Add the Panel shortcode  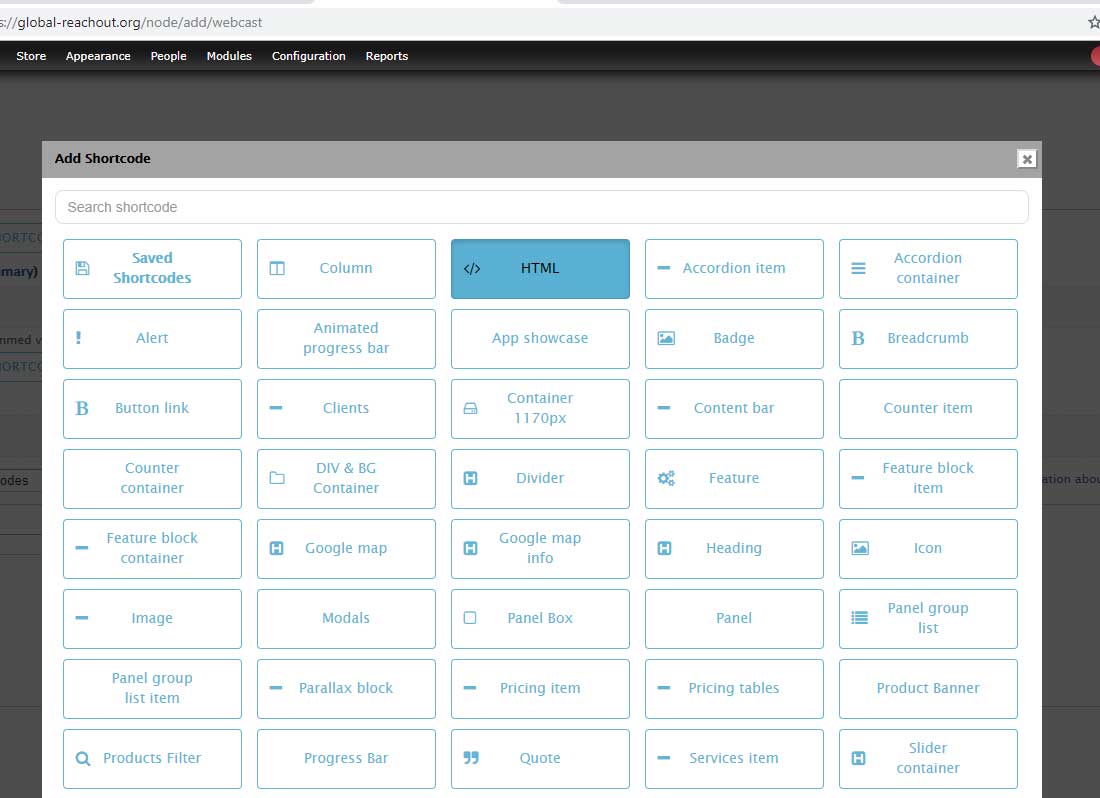pyautogui.click(x=734, y=619)
